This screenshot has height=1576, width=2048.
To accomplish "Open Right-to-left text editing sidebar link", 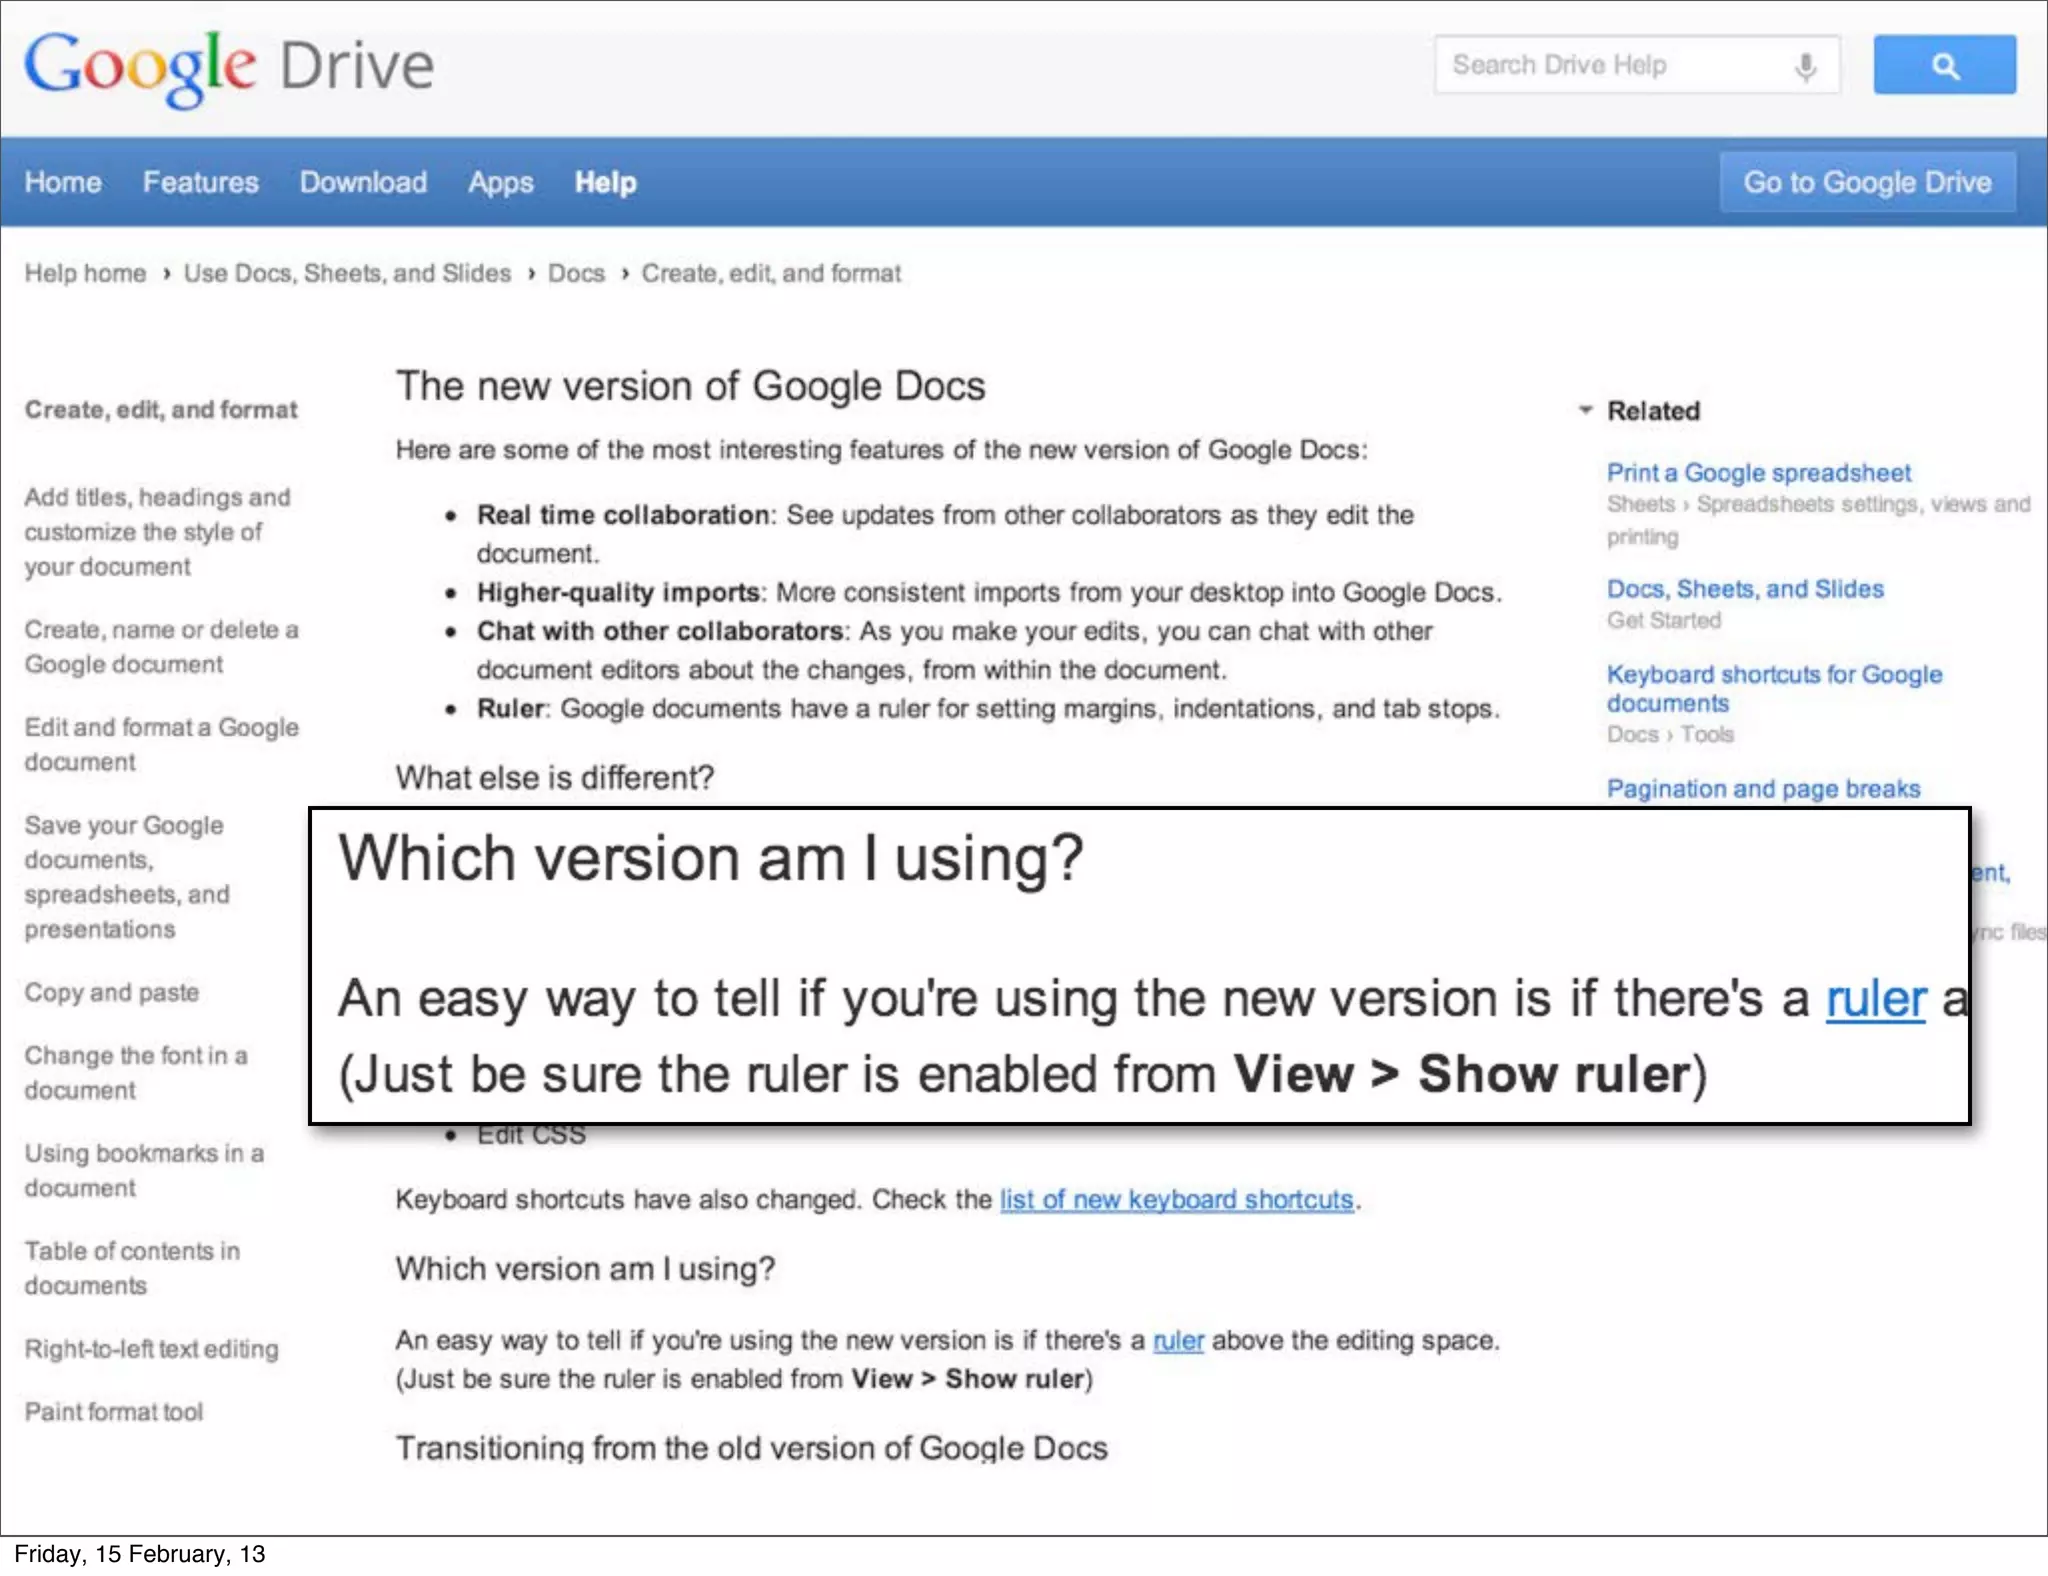I will point(152,1348).
